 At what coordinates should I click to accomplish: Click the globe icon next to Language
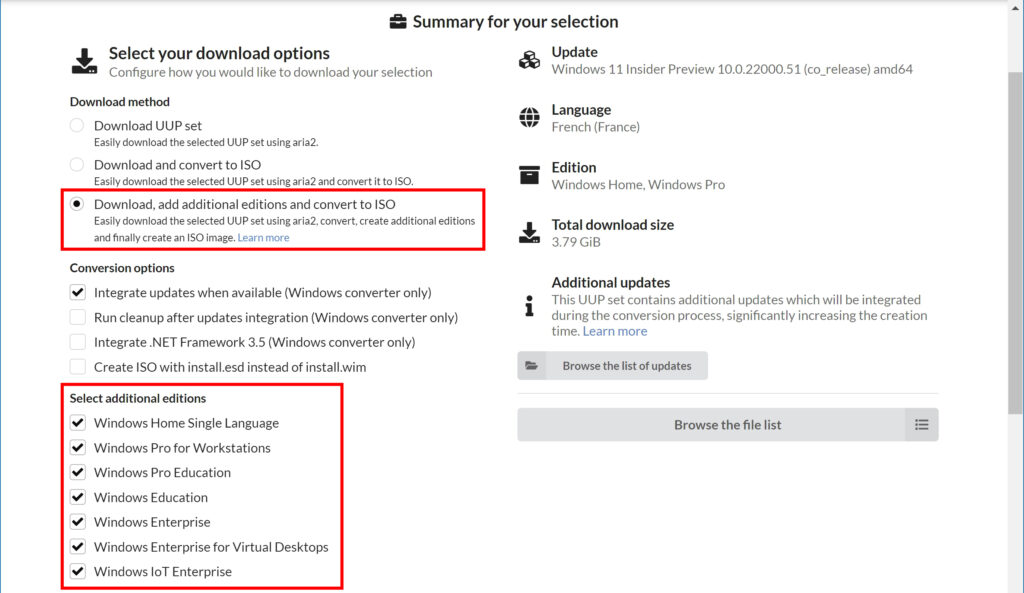pos(529,118)
